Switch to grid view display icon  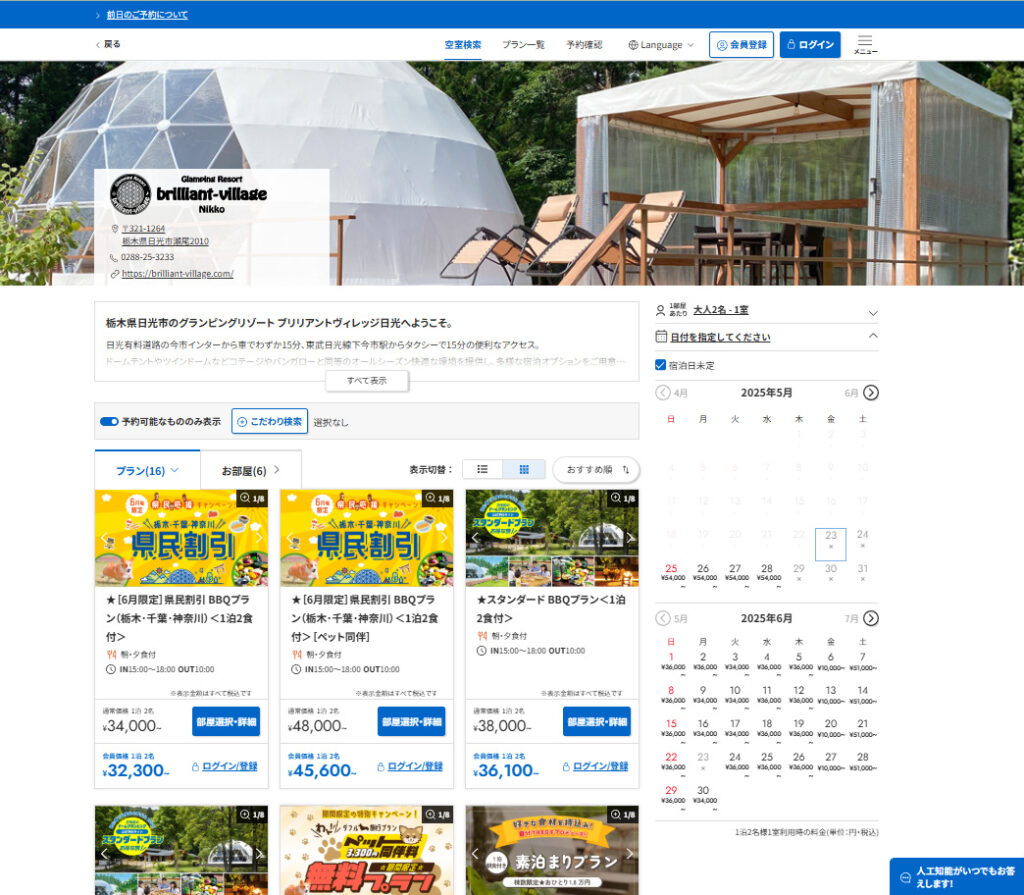[x=524, y=469]
